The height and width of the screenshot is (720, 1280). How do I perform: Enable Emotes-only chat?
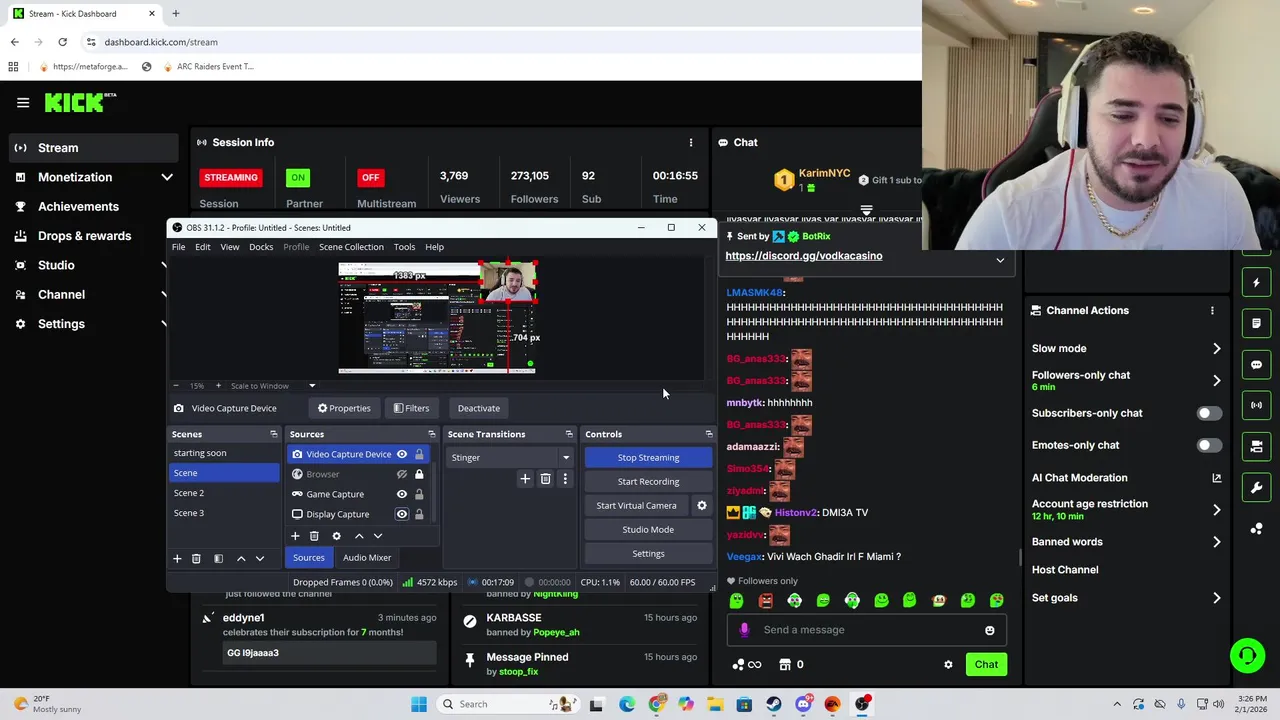(1208, 445)
